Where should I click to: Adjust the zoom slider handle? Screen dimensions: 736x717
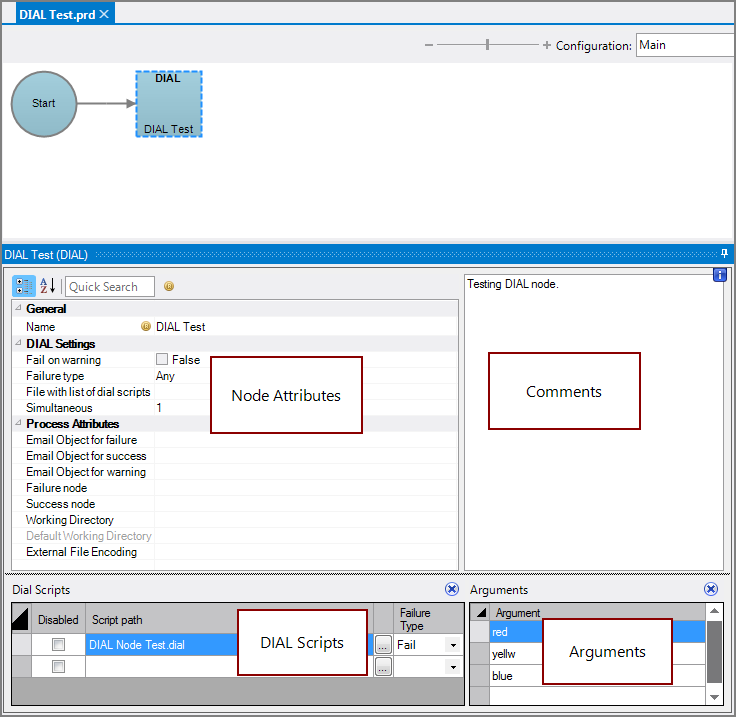tap(487, 45)
